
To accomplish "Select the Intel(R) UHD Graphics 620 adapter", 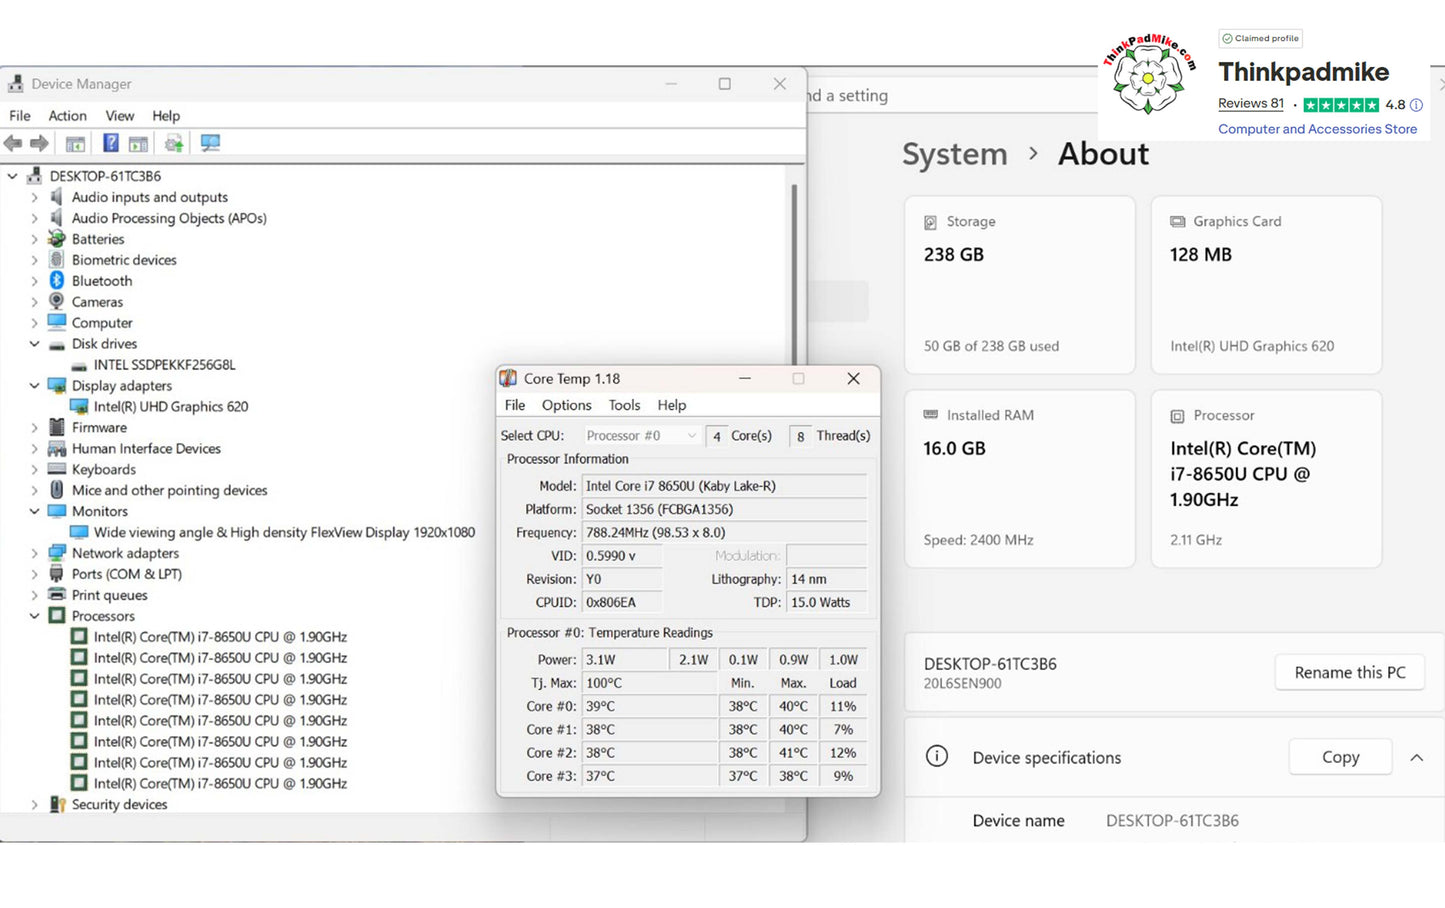I will [x=171, y=407].
